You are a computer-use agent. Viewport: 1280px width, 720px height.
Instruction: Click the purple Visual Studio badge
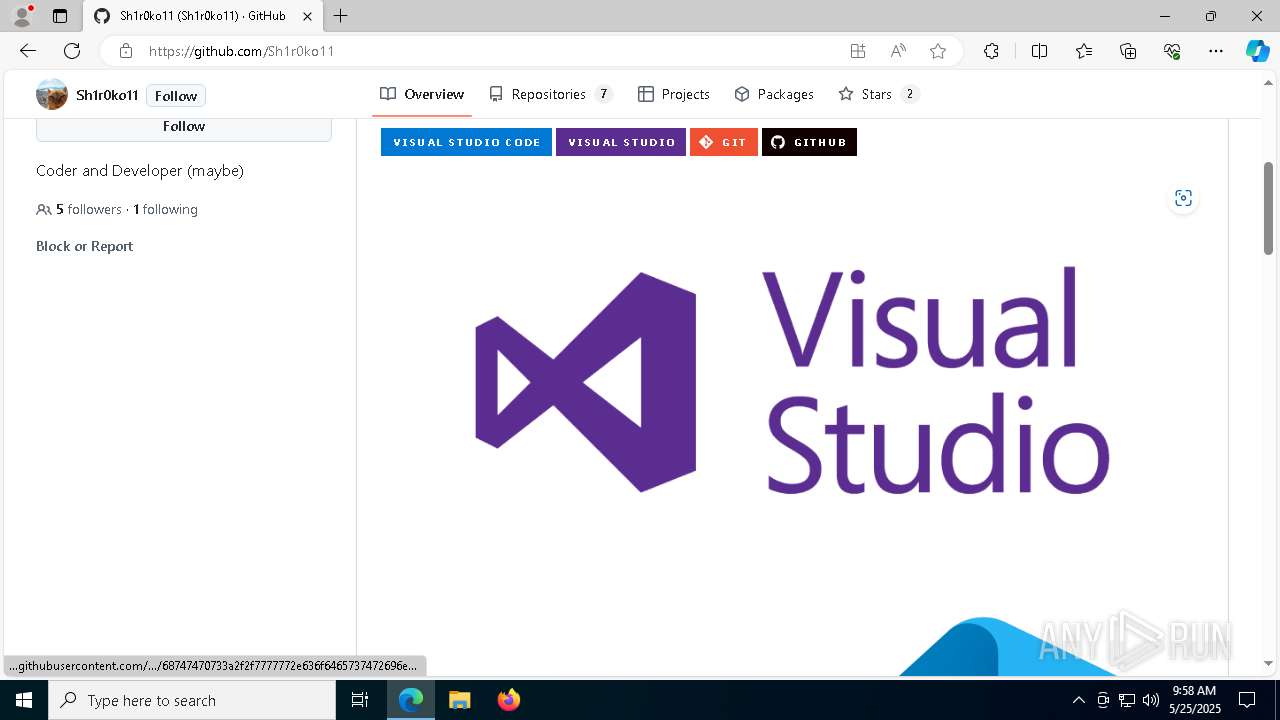[621, 142]
